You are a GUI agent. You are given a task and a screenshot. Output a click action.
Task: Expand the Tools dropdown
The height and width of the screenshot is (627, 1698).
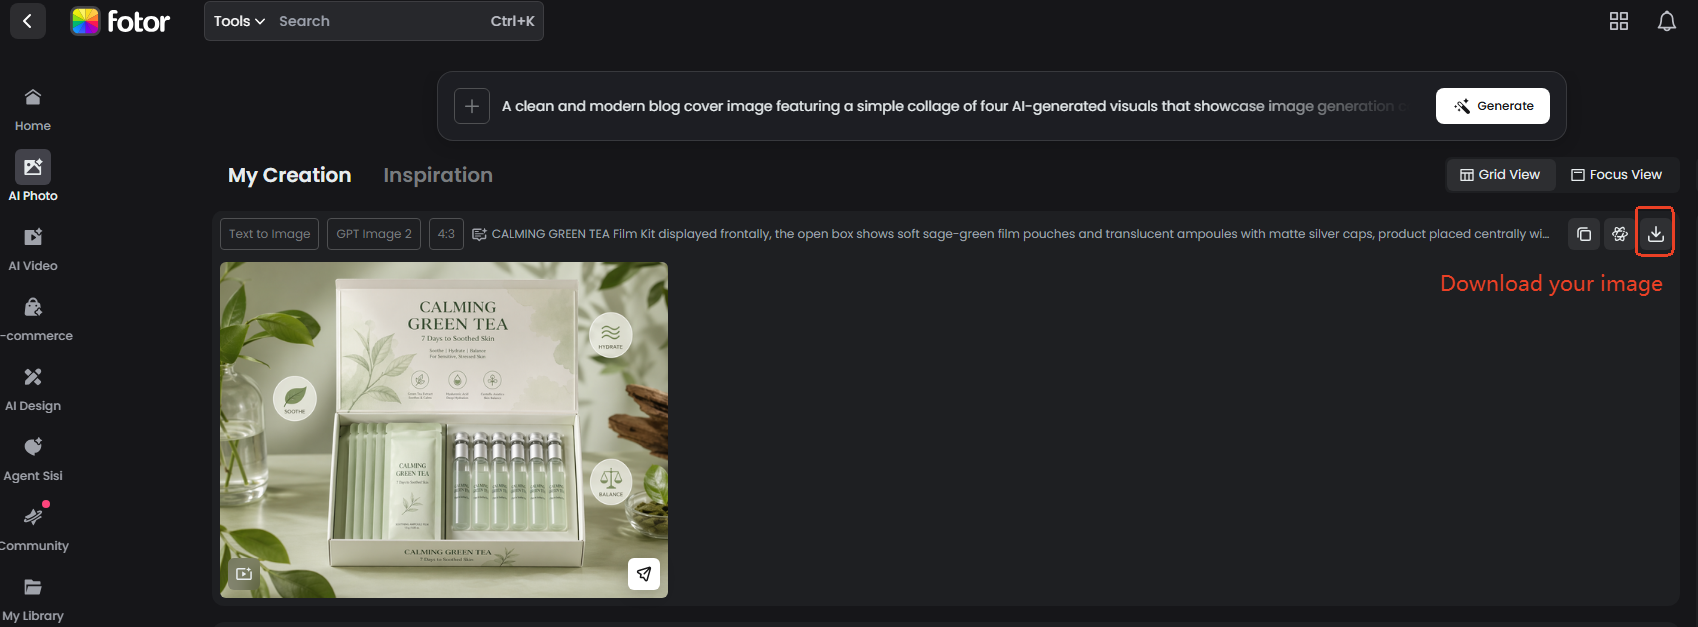239,21
